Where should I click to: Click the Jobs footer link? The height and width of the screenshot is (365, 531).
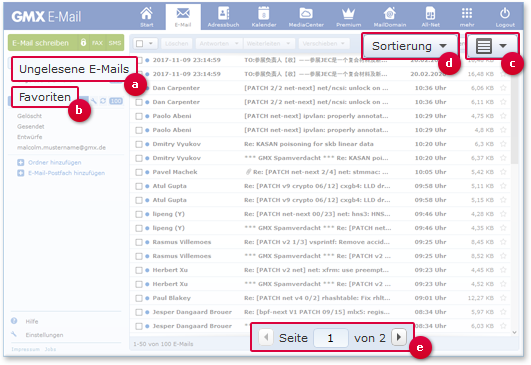[x=50, y=349]
